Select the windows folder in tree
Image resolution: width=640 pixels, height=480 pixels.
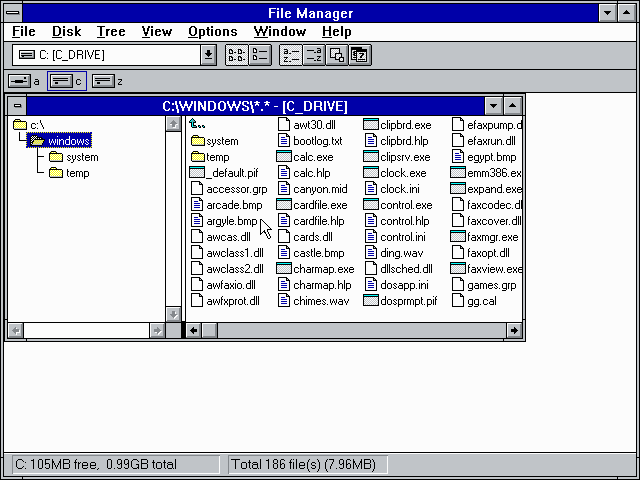point(60,141)
